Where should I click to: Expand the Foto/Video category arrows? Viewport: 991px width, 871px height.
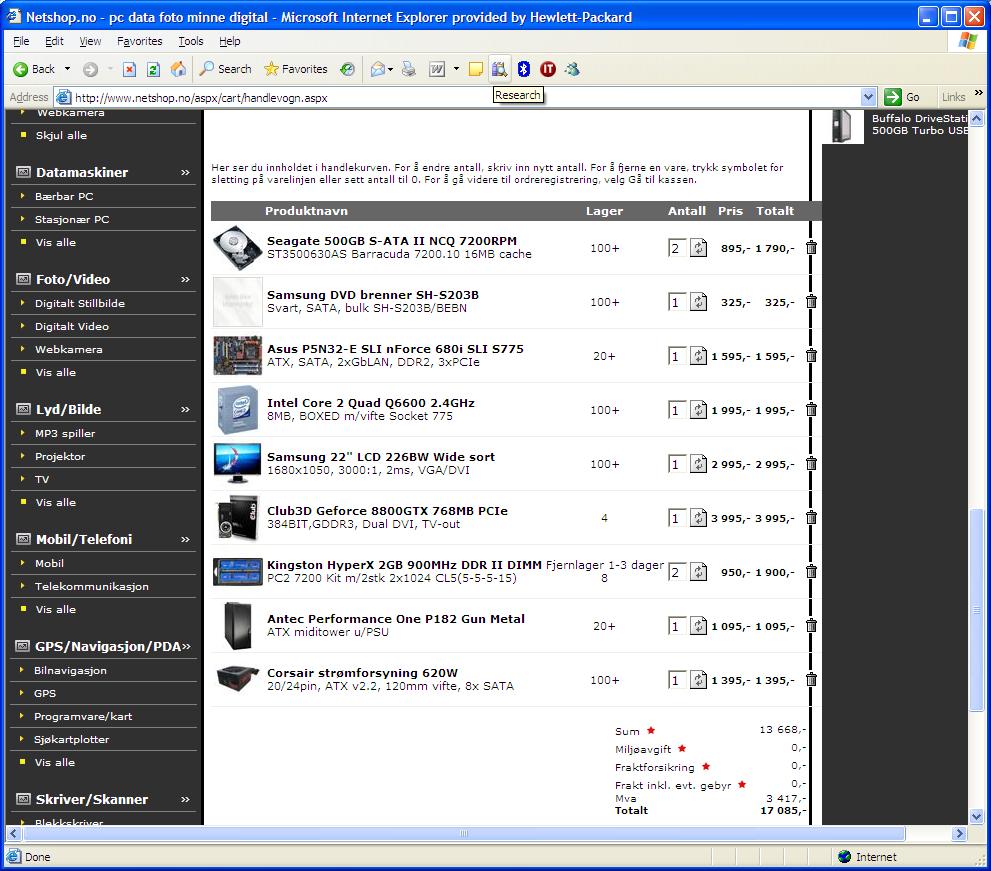(x=185, y=279)
